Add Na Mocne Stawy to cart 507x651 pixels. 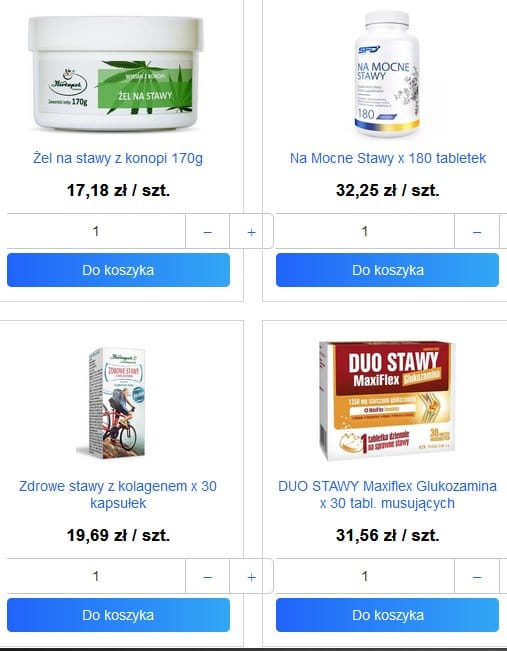click(x=387, y=270)
